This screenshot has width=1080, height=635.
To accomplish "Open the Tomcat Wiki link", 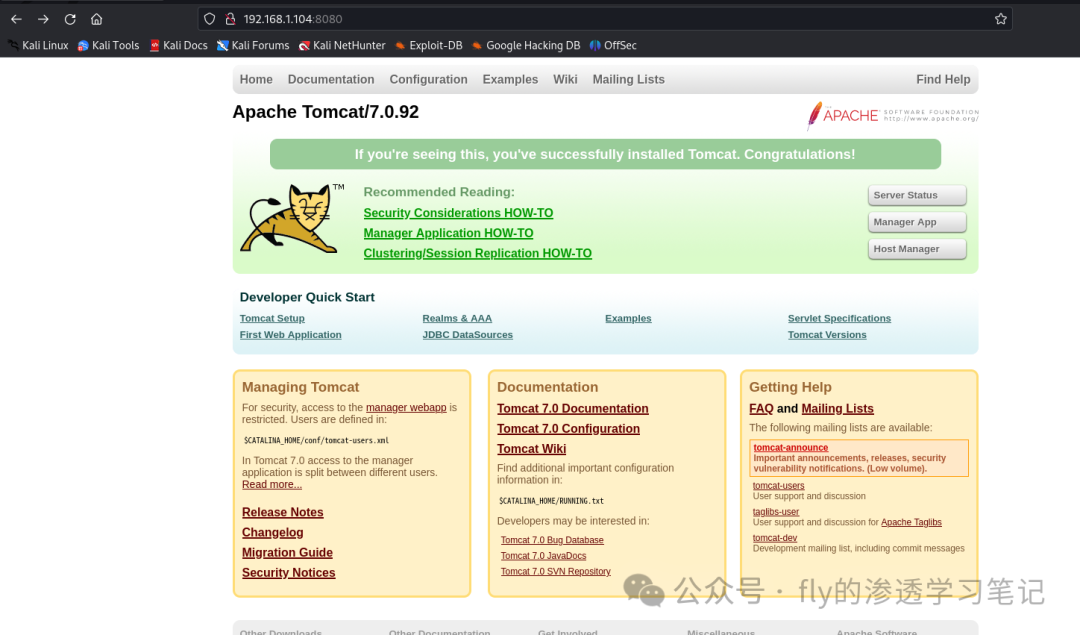I will 532,449.
